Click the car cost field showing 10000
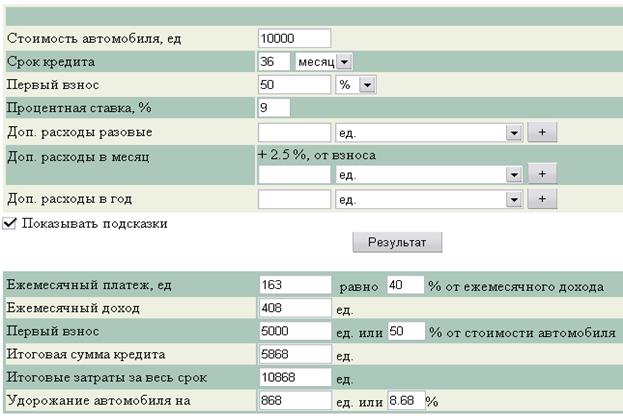This screenshot has height=418, width=623. click(293, 38)
